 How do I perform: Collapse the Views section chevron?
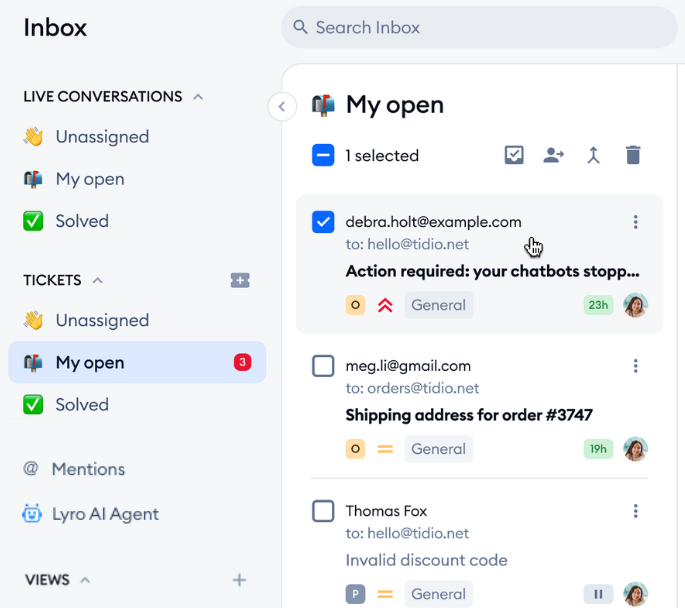pyautogui.click(x=85, y=580)
